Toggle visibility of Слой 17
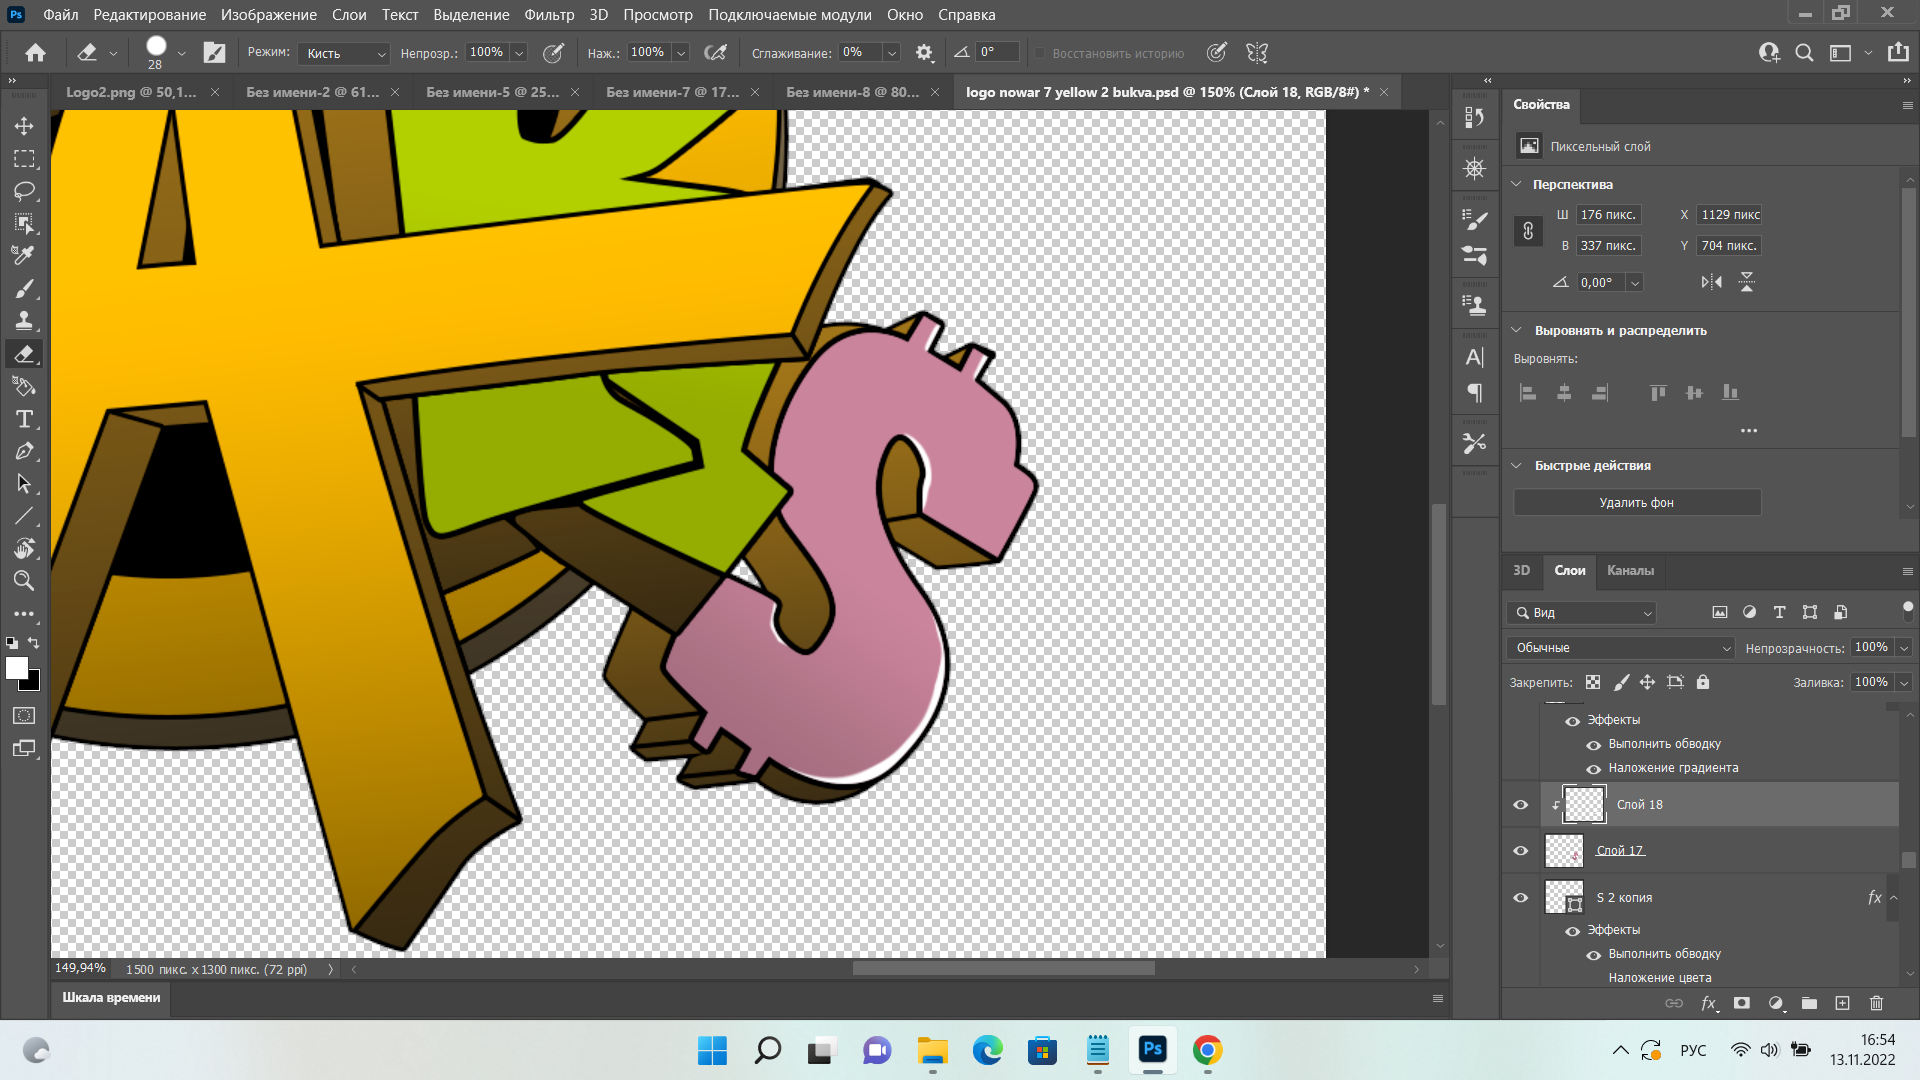 coord(1521,851)
